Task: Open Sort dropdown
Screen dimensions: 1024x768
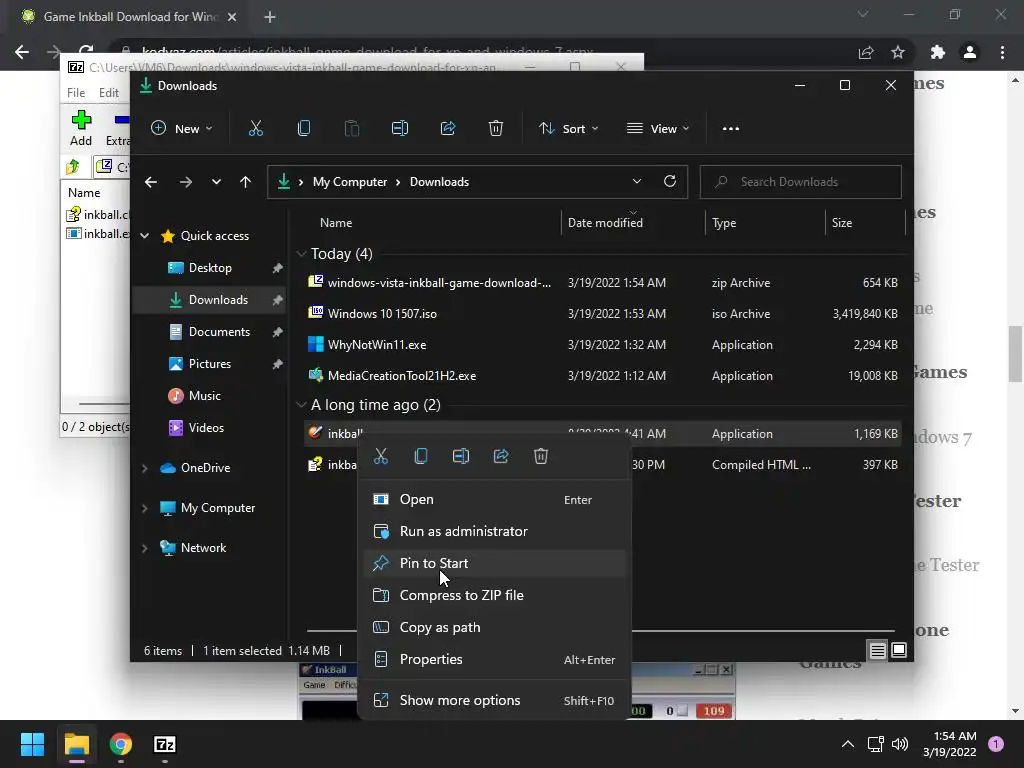Action: click(568, 129)
